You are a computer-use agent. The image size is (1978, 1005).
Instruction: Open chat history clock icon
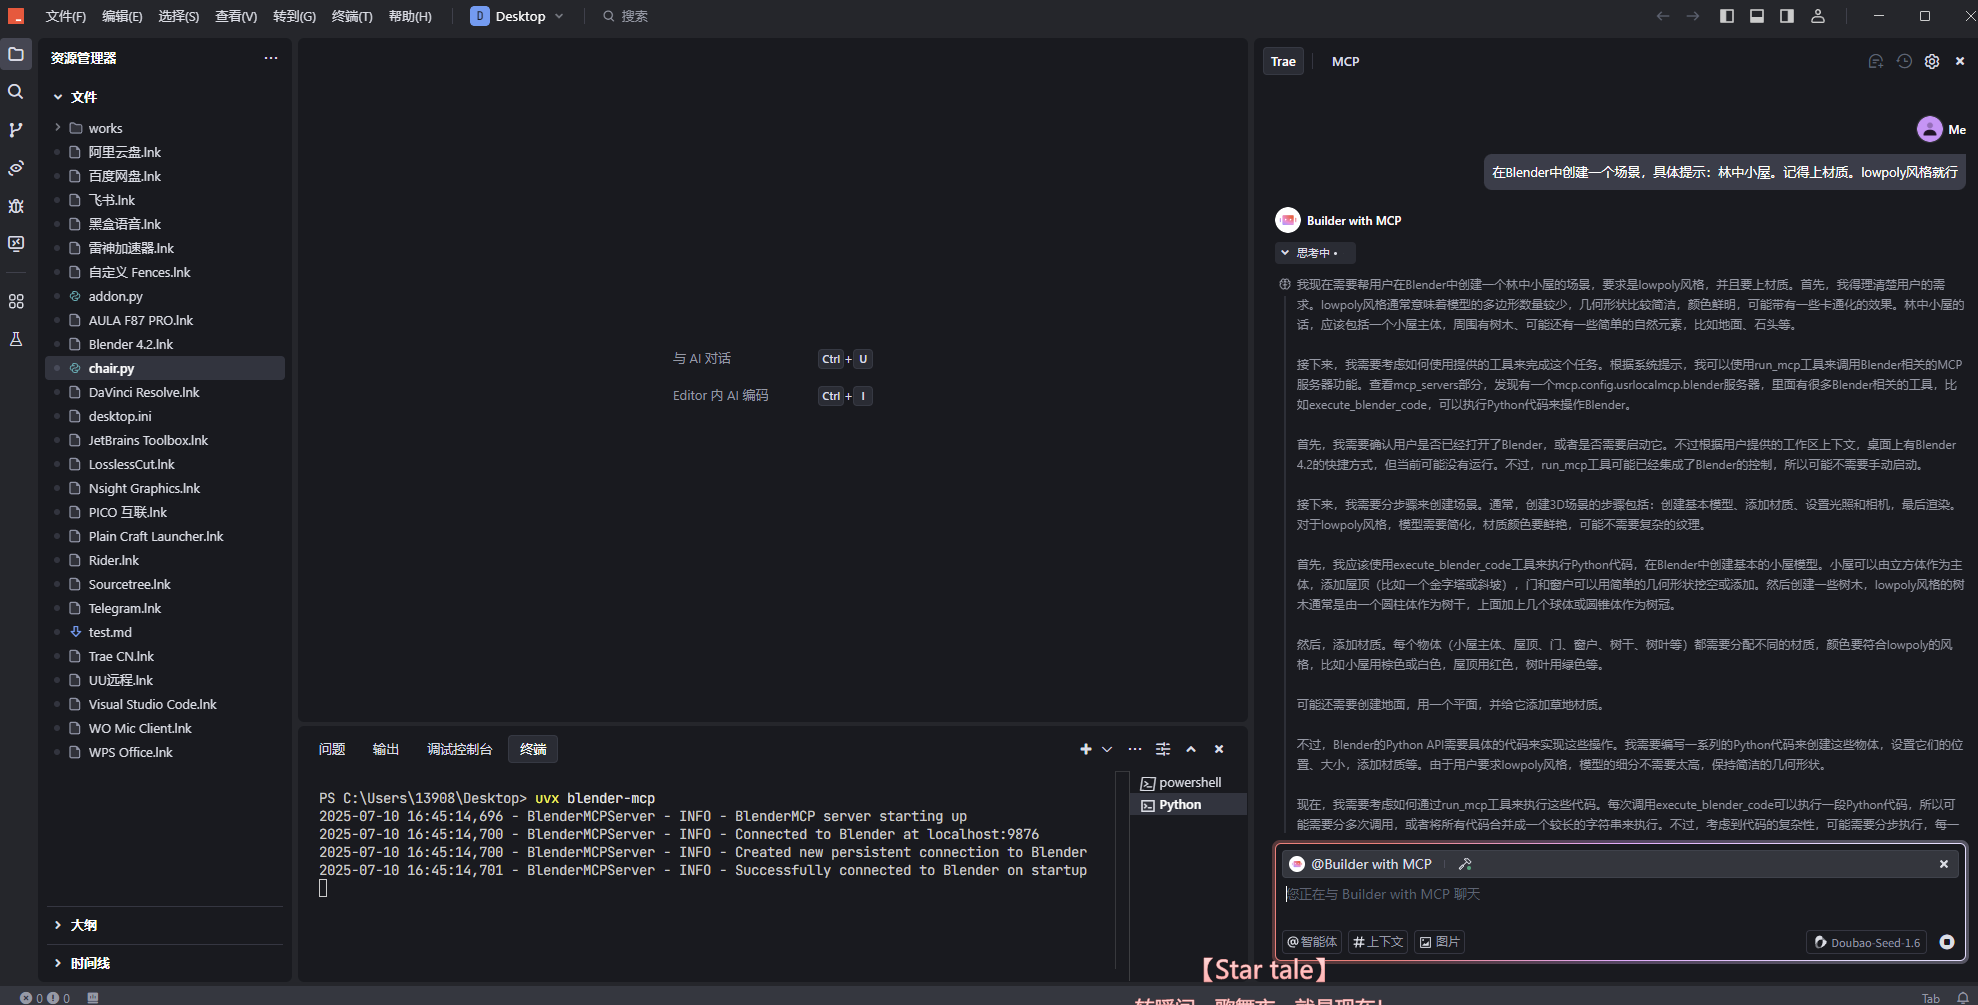(x=1904, y=61)
